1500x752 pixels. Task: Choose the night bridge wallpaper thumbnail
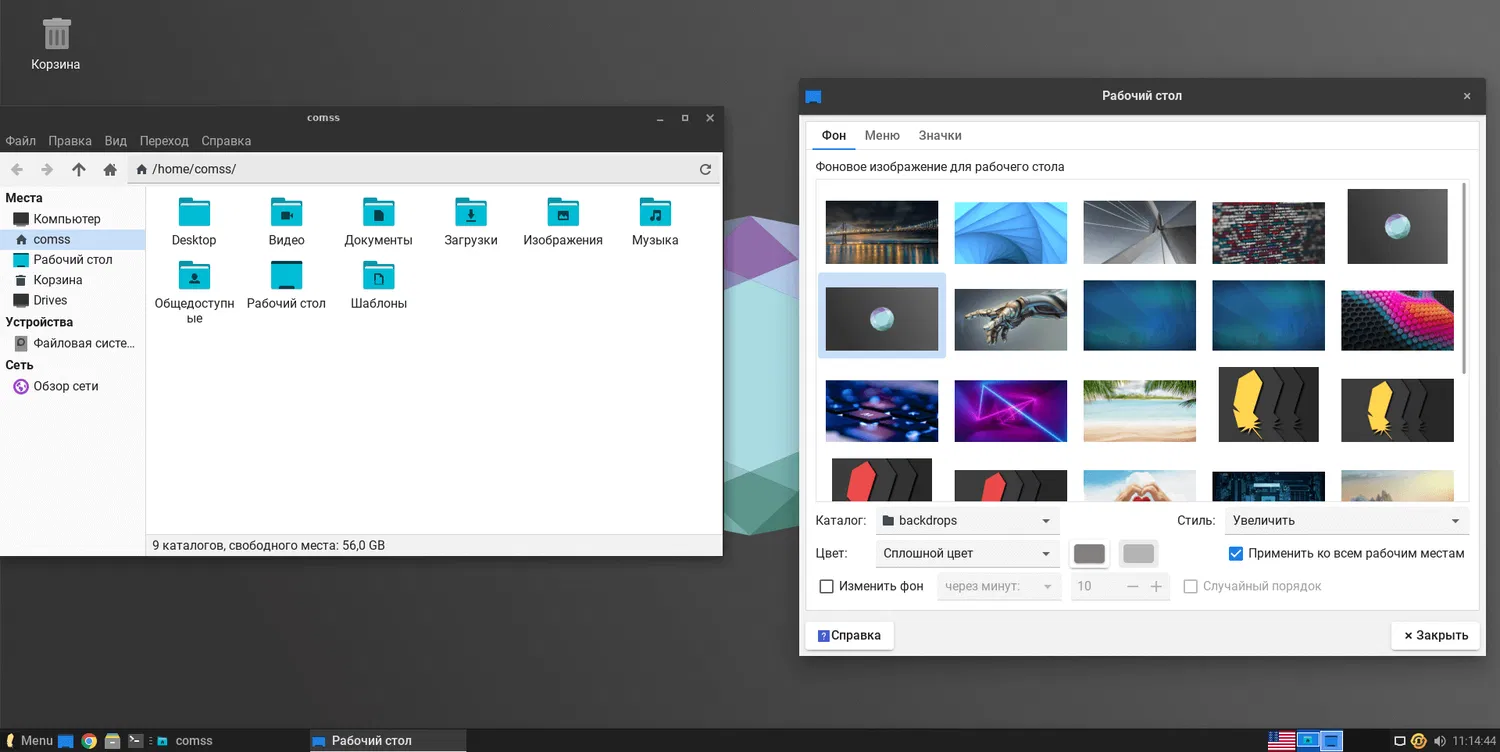point(882,233)
